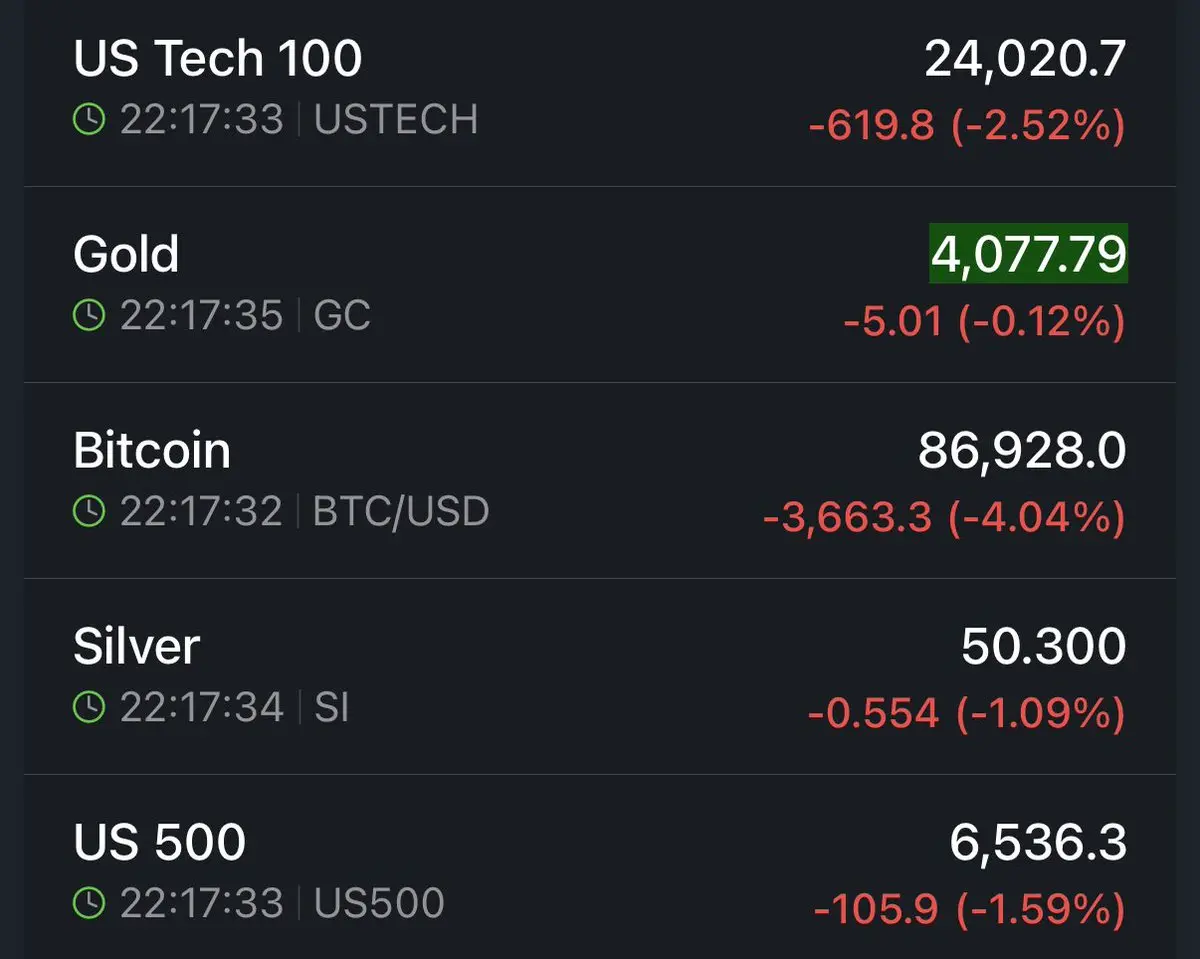
Task: Tap the US 500 price 6,536.3
Action: click(1037, 842)
